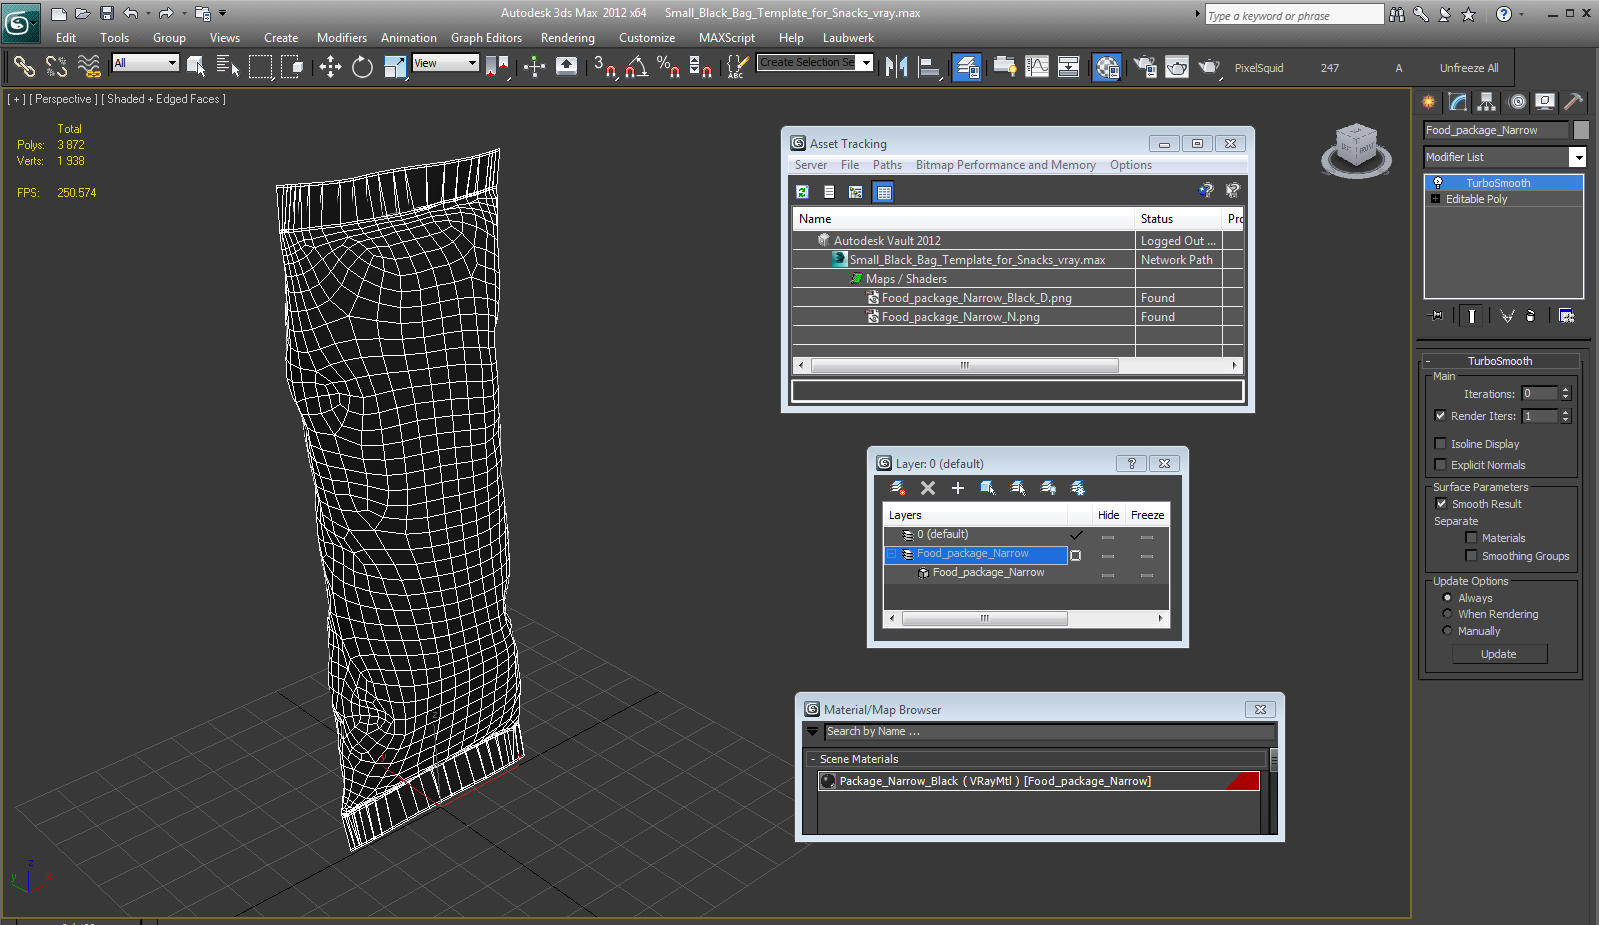Click the Mirror tool icon
The image size is (1599, 925).
coord(897,67)
